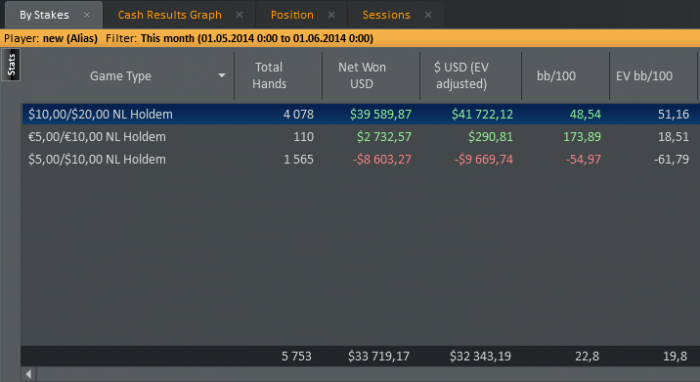700x382 pixels.
Task: Close the Sessions tab
Action: [428, 15]
